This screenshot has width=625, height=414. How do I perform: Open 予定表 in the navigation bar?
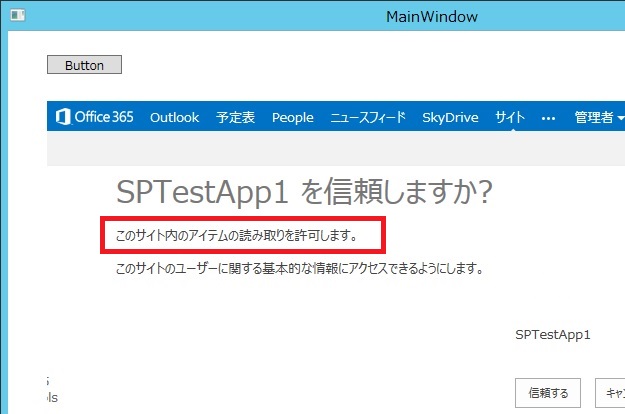tap(235, 117)
